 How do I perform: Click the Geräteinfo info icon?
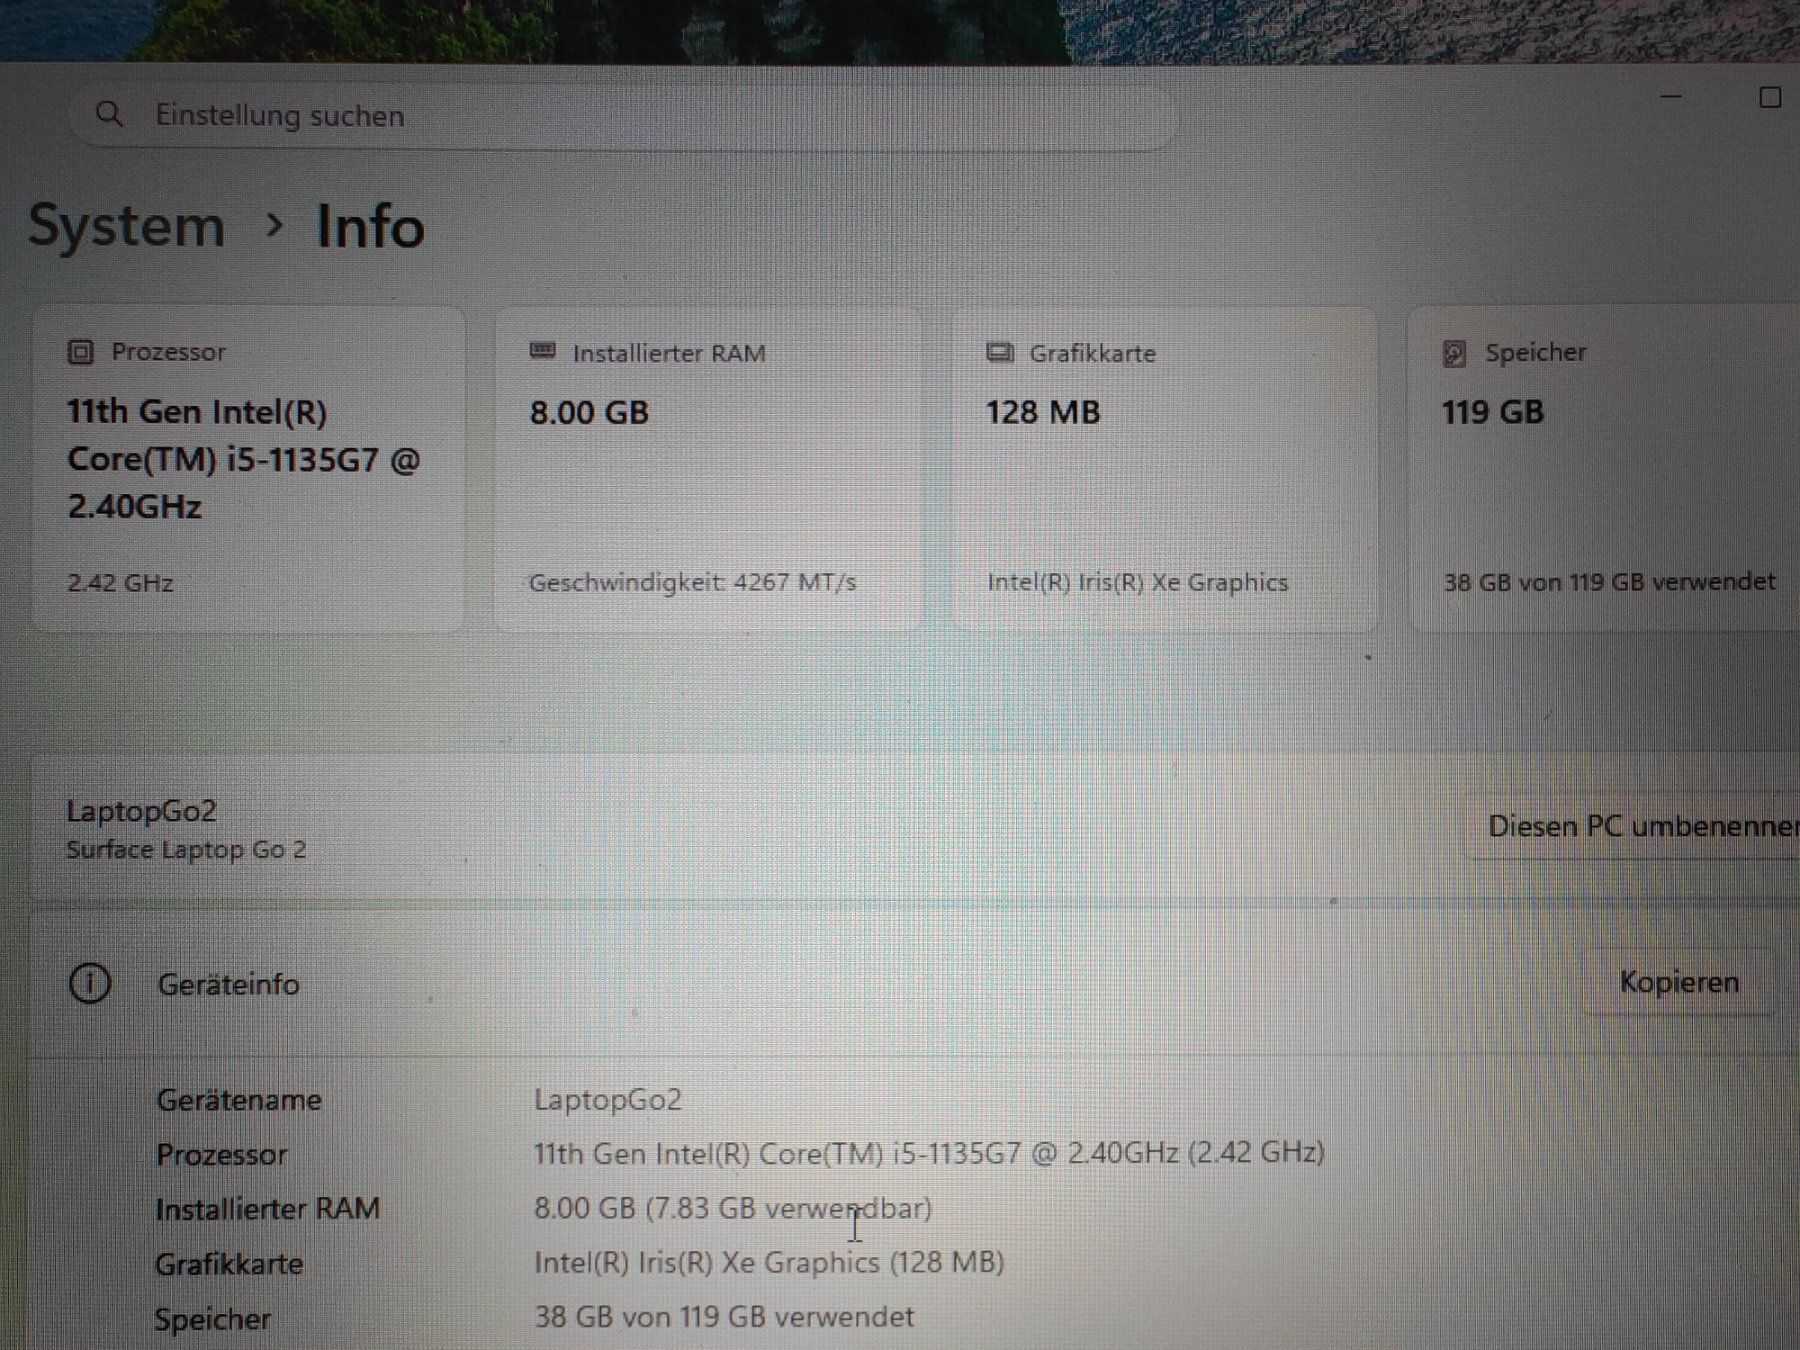(x=89, y=984)
